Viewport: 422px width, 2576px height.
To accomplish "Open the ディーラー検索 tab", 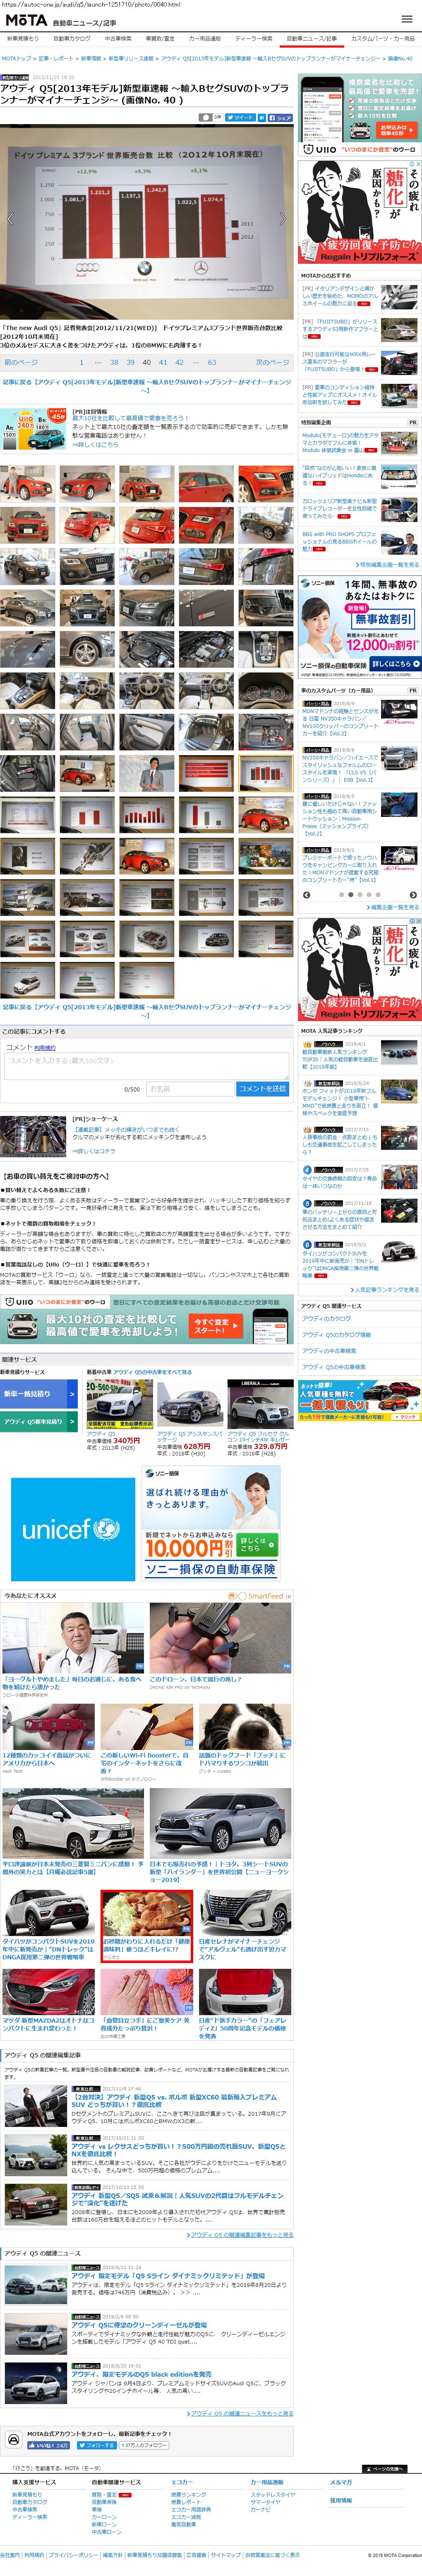I will click(x=253, y=38).
